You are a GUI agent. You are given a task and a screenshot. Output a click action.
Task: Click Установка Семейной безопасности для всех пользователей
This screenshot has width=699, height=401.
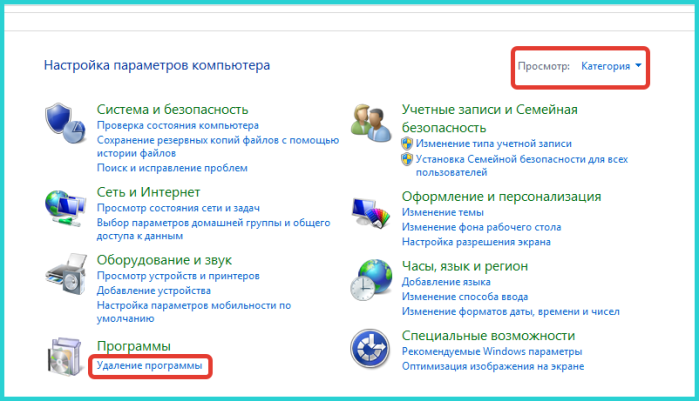click(522, 166)
